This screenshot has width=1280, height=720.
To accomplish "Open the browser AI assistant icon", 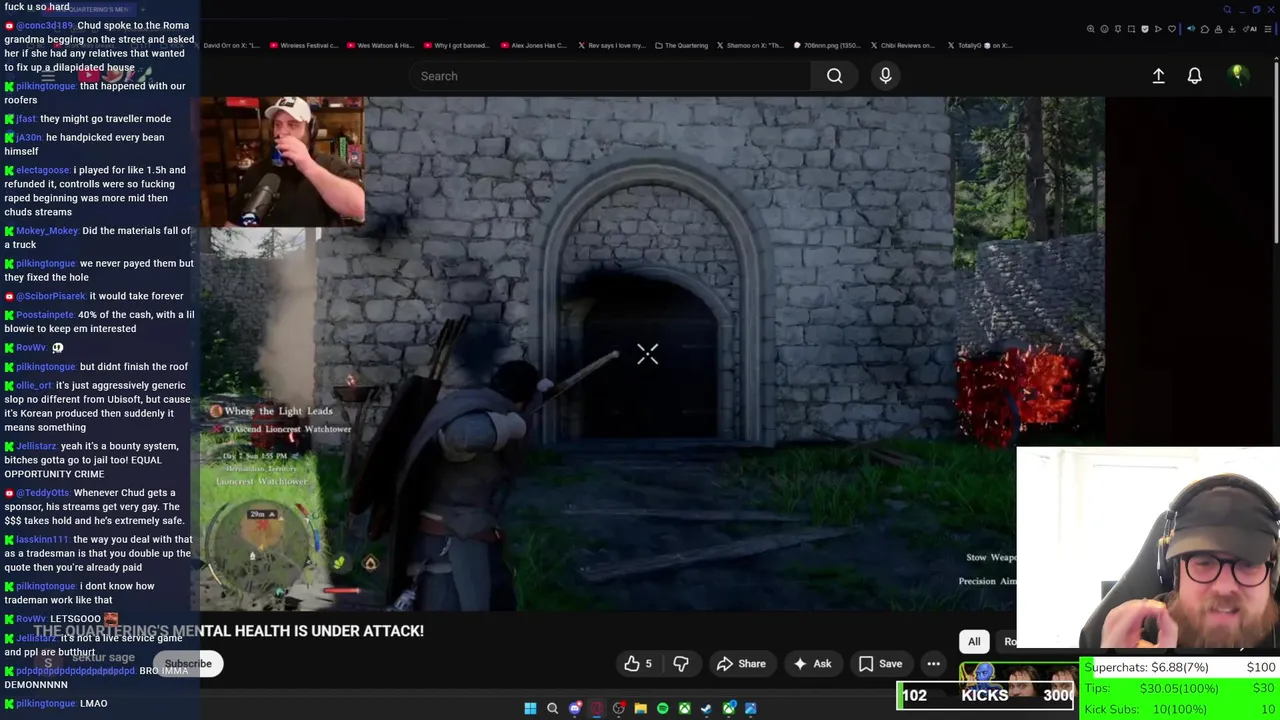I will click(x=1248, y=29).
